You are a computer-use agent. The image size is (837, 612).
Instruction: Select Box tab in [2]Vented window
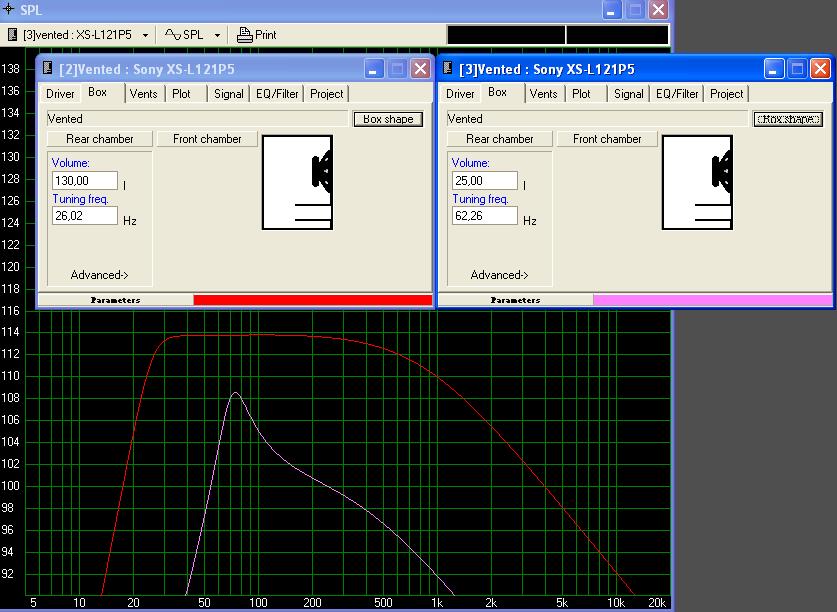click(98, 92)
